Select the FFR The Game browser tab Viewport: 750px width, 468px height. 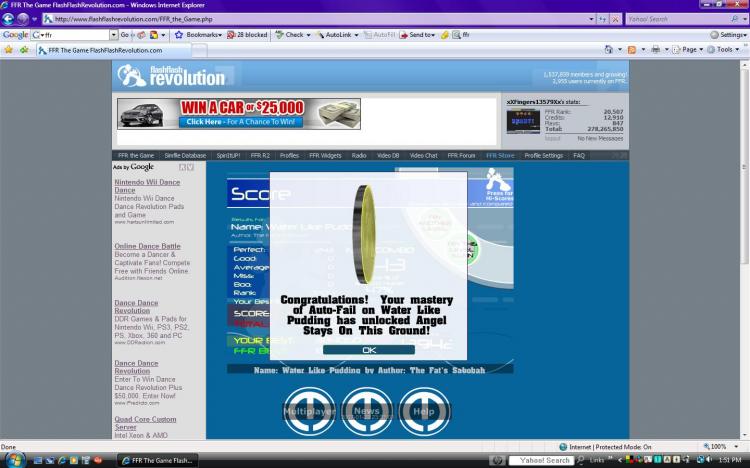(114, 50)
